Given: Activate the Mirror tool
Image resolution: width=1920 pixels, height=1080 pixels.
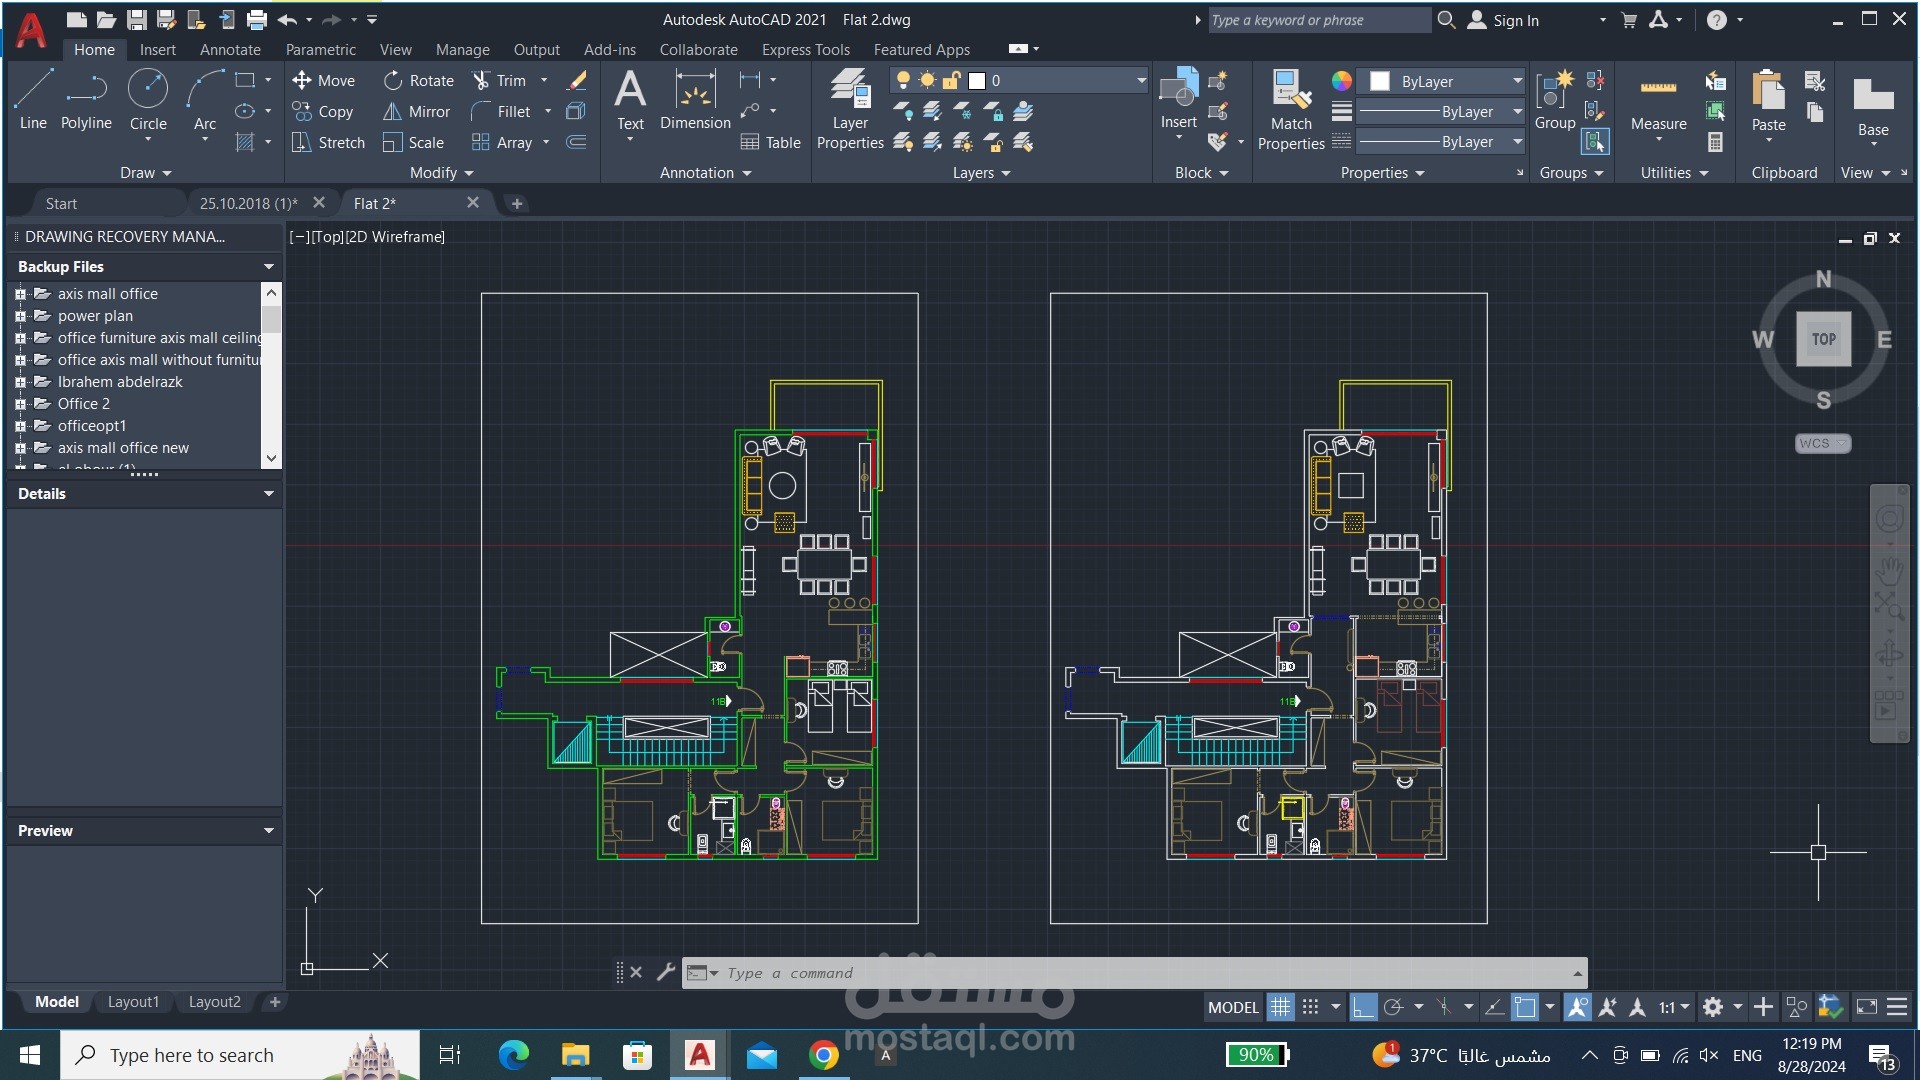Looking at the screenshot, I should click(416, 111).
